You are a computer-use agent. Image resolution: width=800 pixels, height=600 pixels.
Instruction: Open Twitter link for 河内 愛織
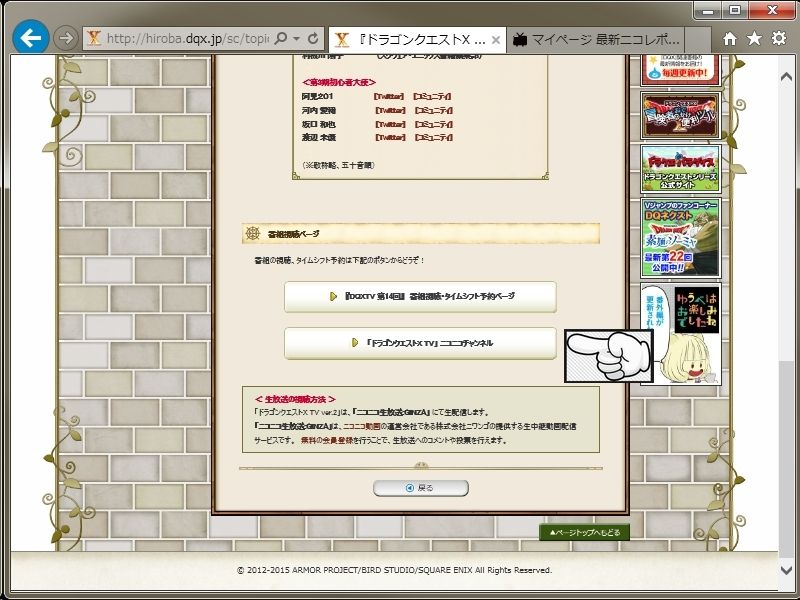[390, 110]
